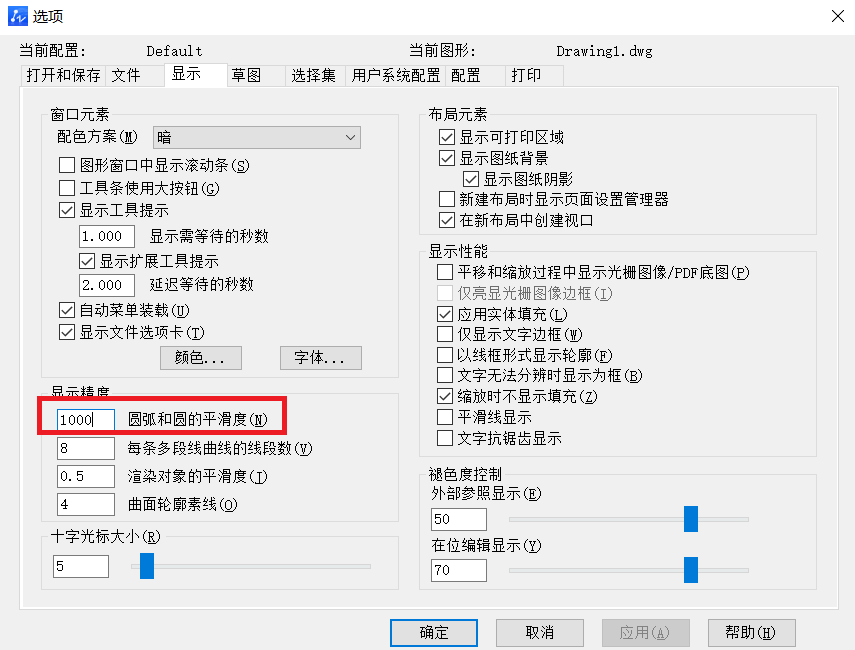
Task: Click the 曲面轮廓素线 value field
Action: (x=86, y=504)
